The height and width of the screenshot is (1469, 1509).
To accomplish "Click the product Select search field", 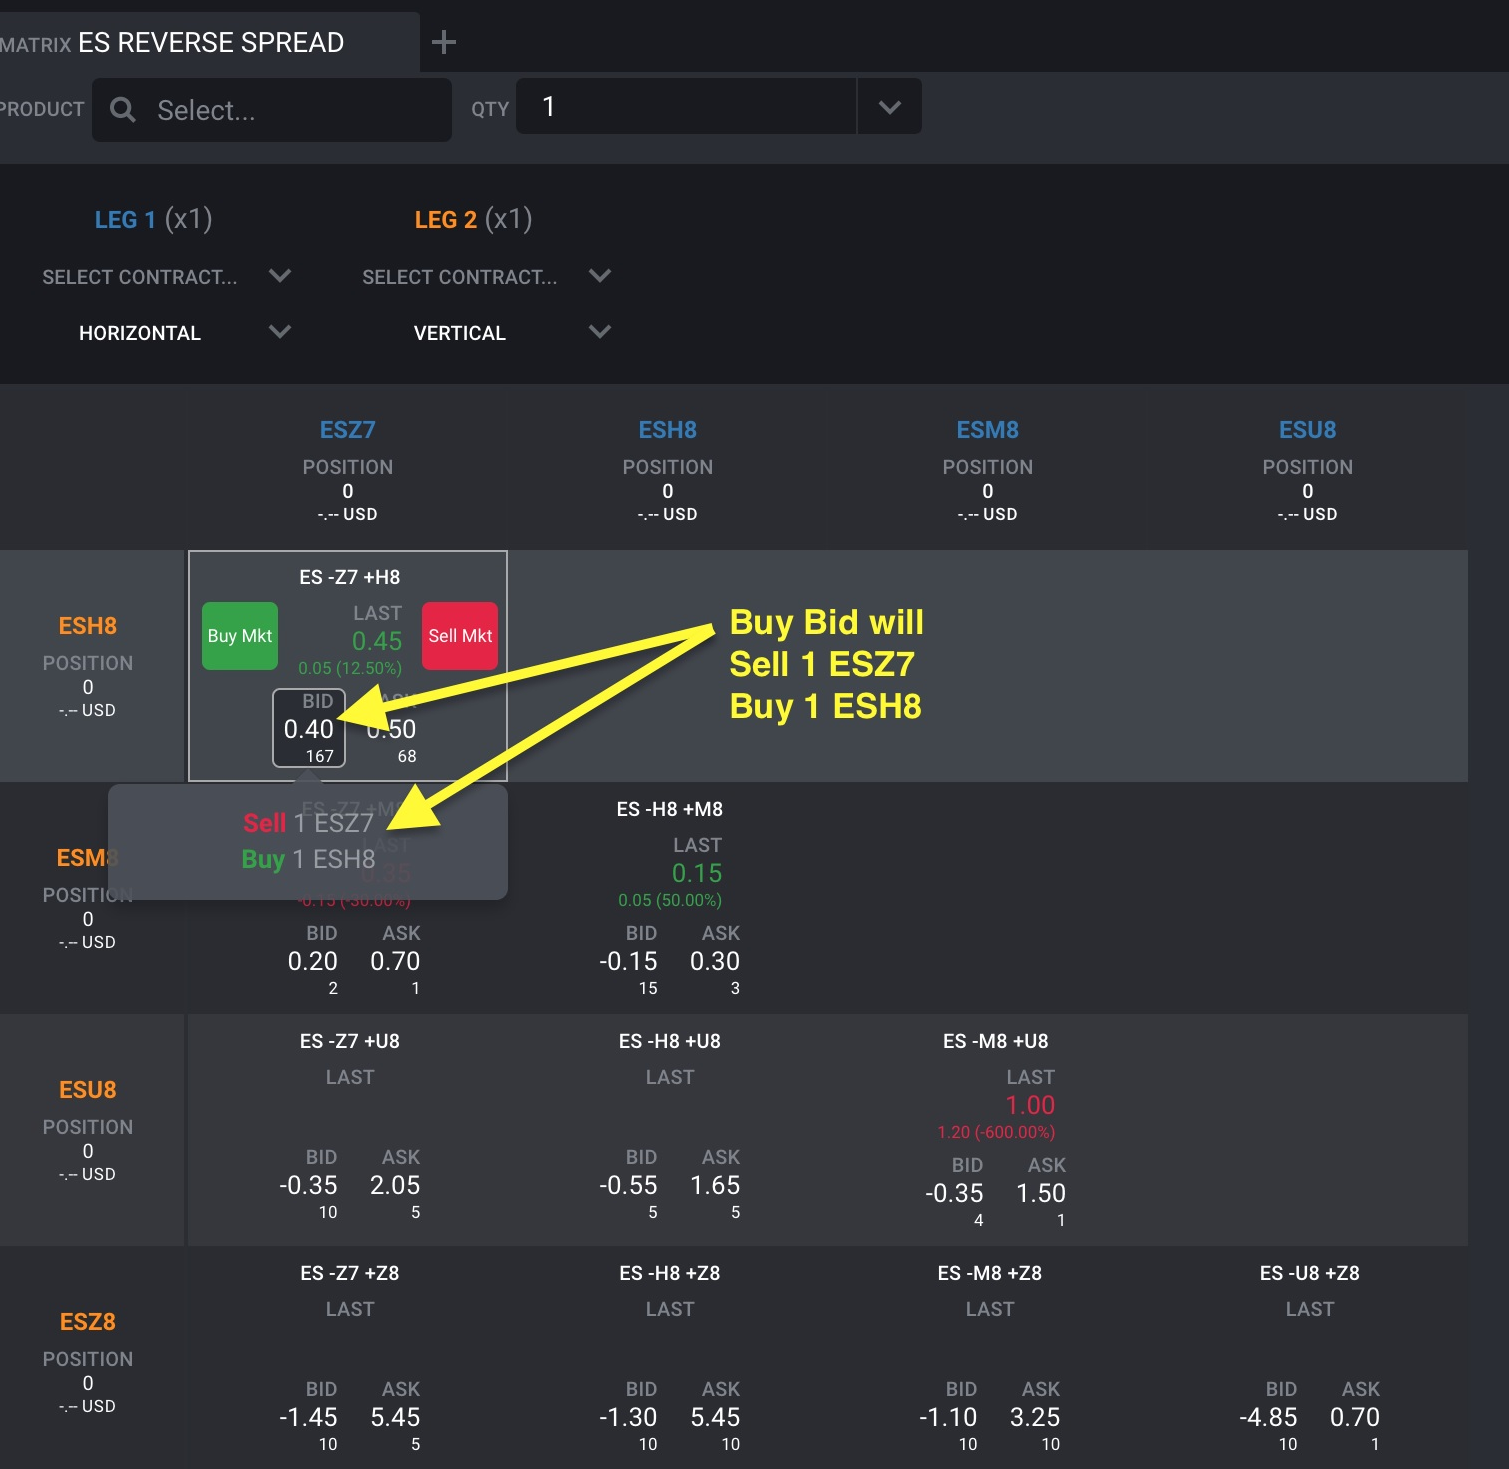I will tap(272, 110).
